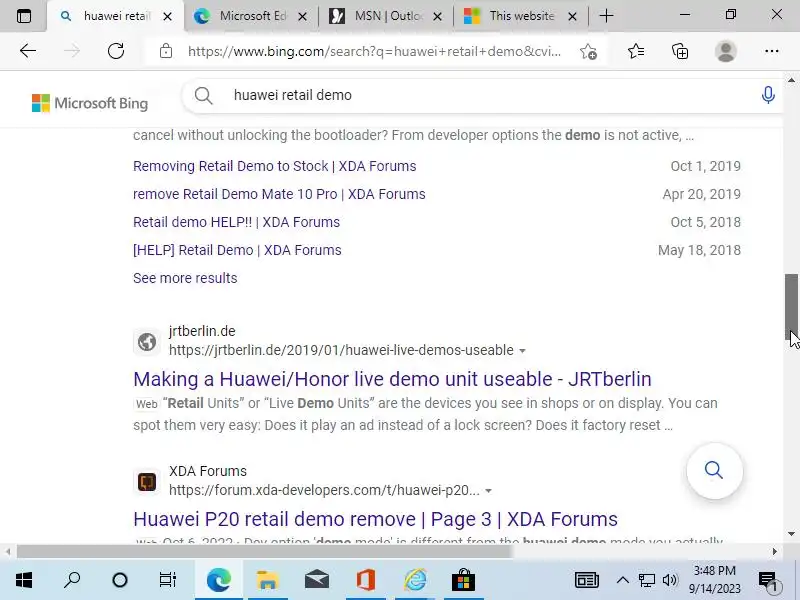
Task: Click scroll down arrow on vertical scrollbar
Action: (791, 534)
